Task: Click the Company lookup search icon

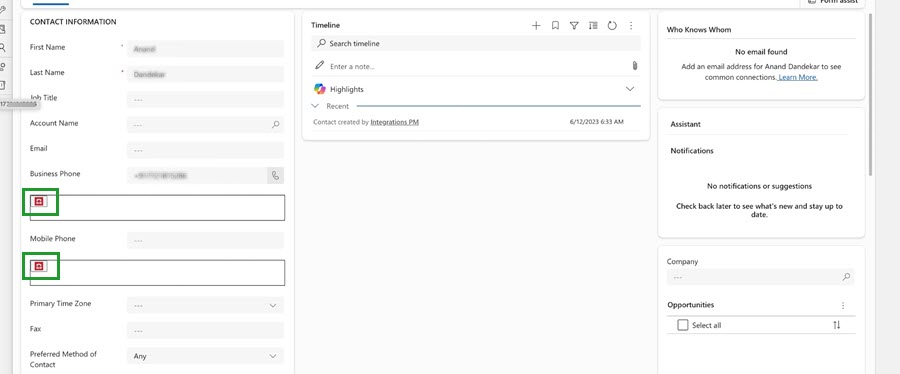Action: (x=846, y=277)
